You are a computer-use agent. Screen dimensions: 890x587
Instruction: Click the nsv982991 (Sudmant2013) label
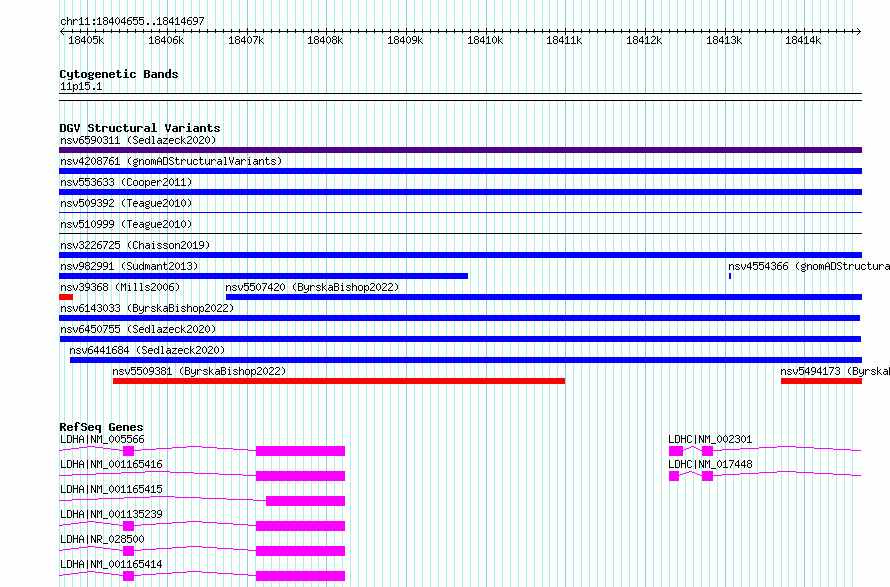129,266
